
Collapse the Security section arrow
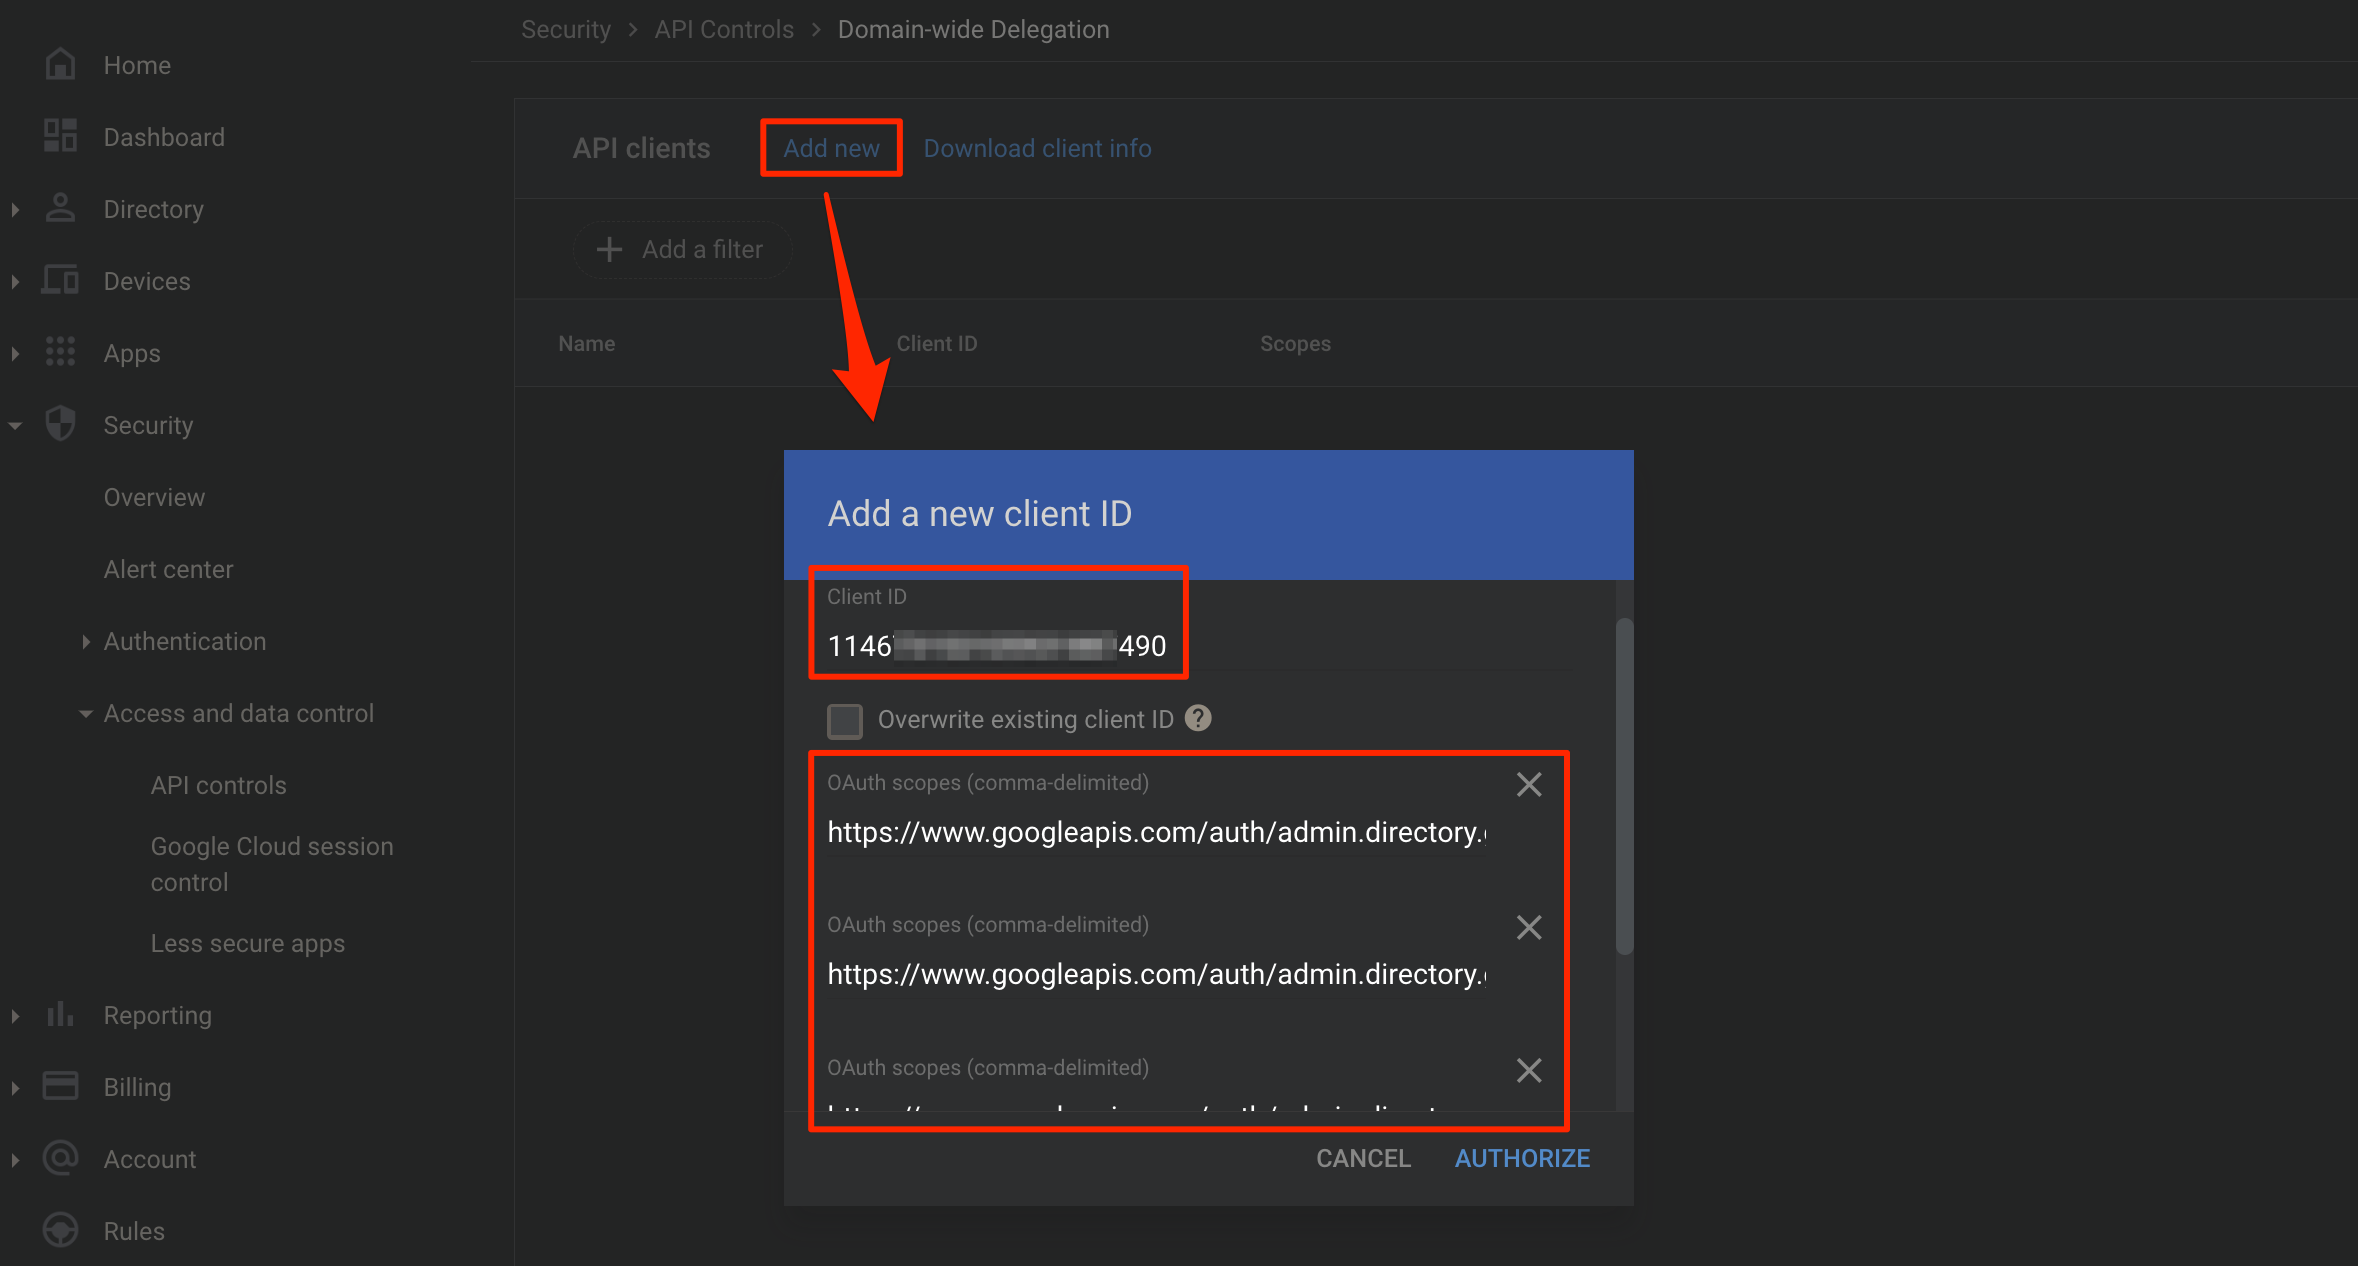(x=15, y=425)
